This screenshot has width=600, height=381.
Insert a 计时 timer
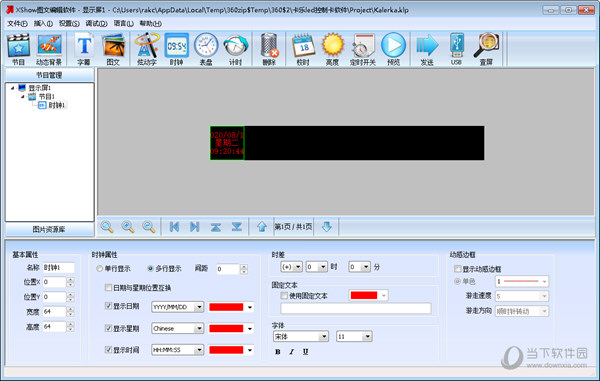pyautogui.click(x=236, y=49)
